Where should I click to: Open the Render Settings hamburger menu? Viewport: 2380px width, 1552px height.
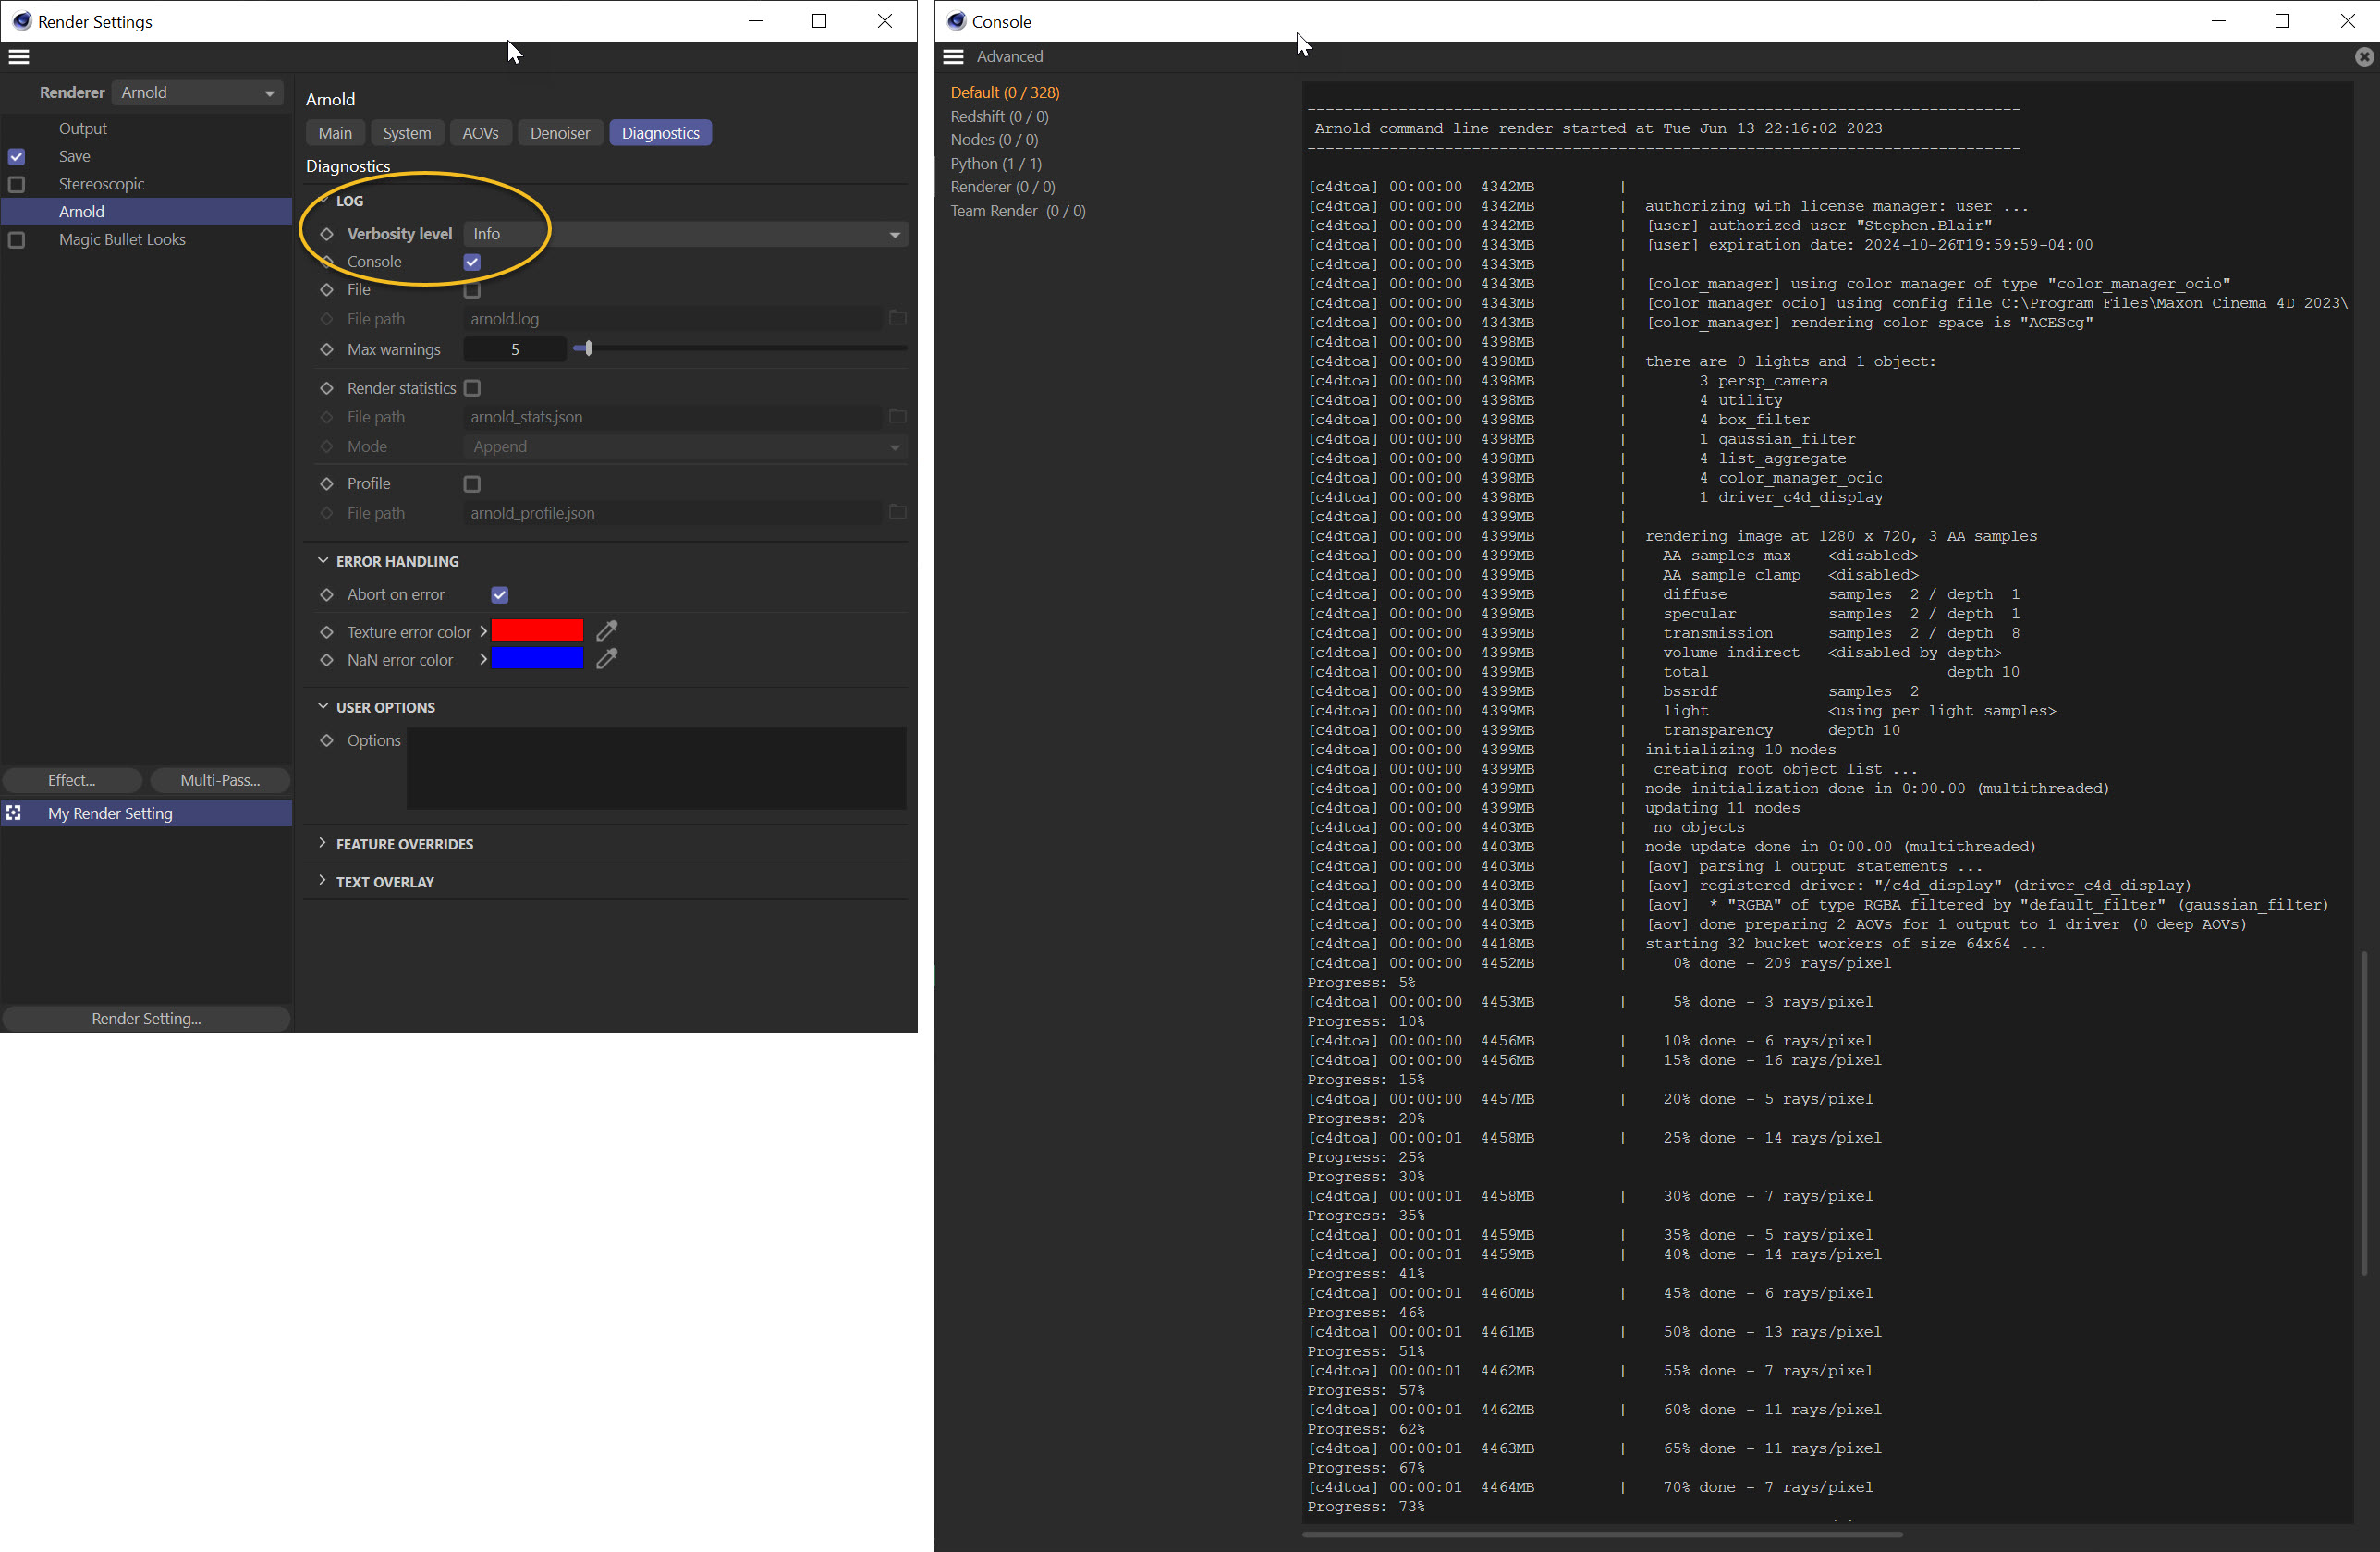[18, 57]
